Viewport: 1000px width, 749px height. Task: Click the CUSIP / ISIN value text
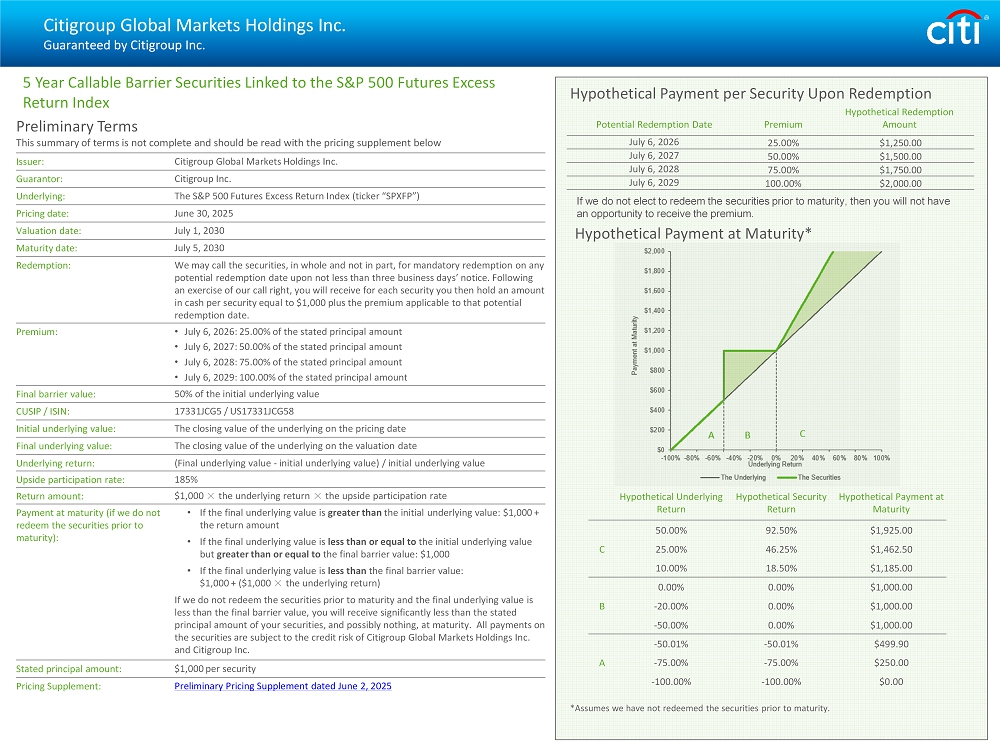coord(234,411)
